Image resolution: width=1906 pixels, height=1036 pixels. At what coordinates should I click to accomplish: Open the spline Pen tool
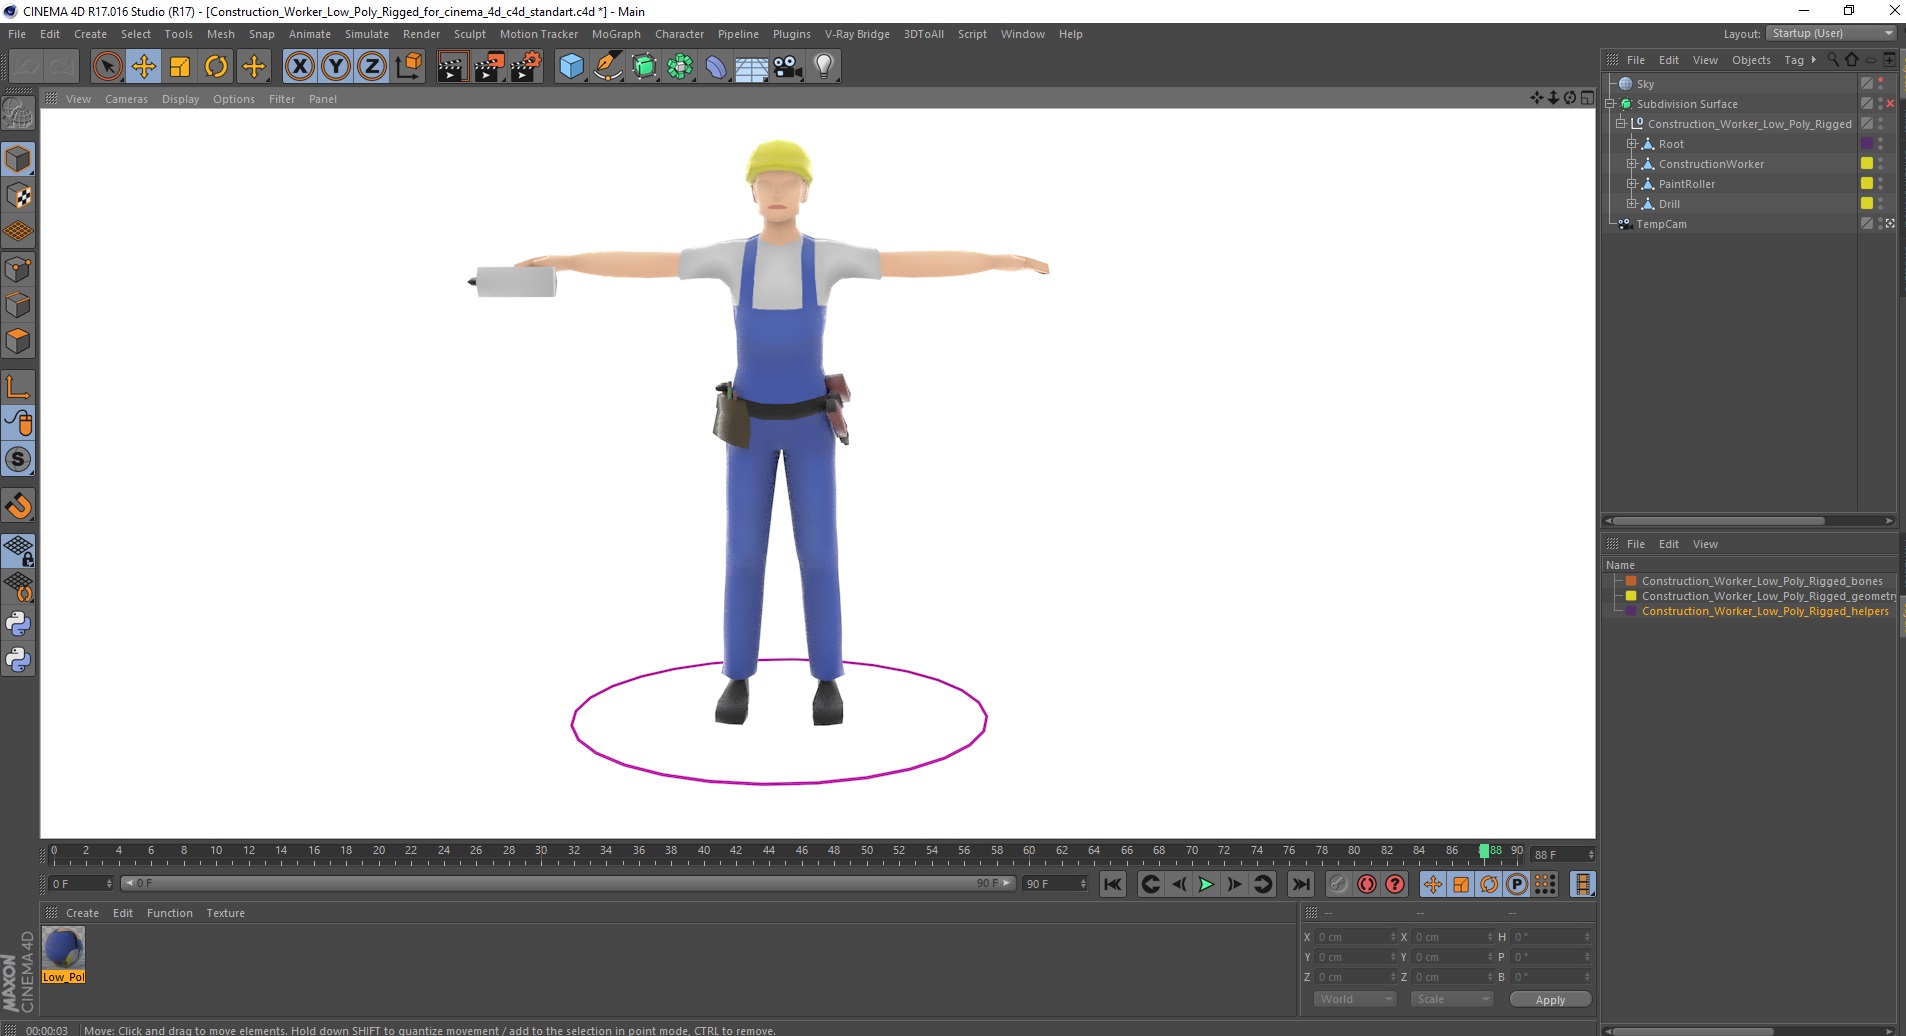point(608,67)
